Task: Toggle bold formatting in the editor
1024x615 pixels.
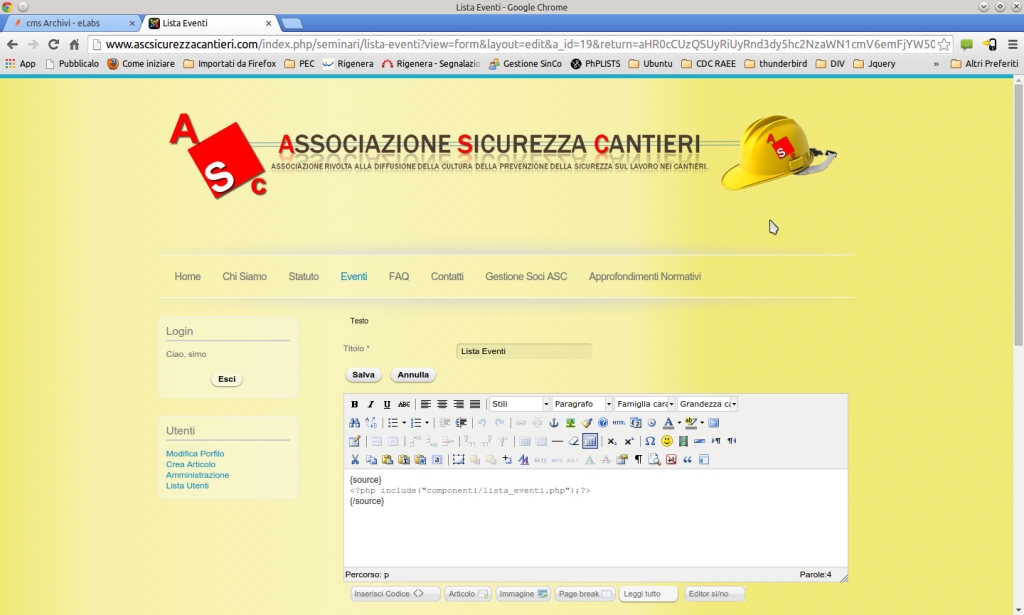Action: pos(355,404)
